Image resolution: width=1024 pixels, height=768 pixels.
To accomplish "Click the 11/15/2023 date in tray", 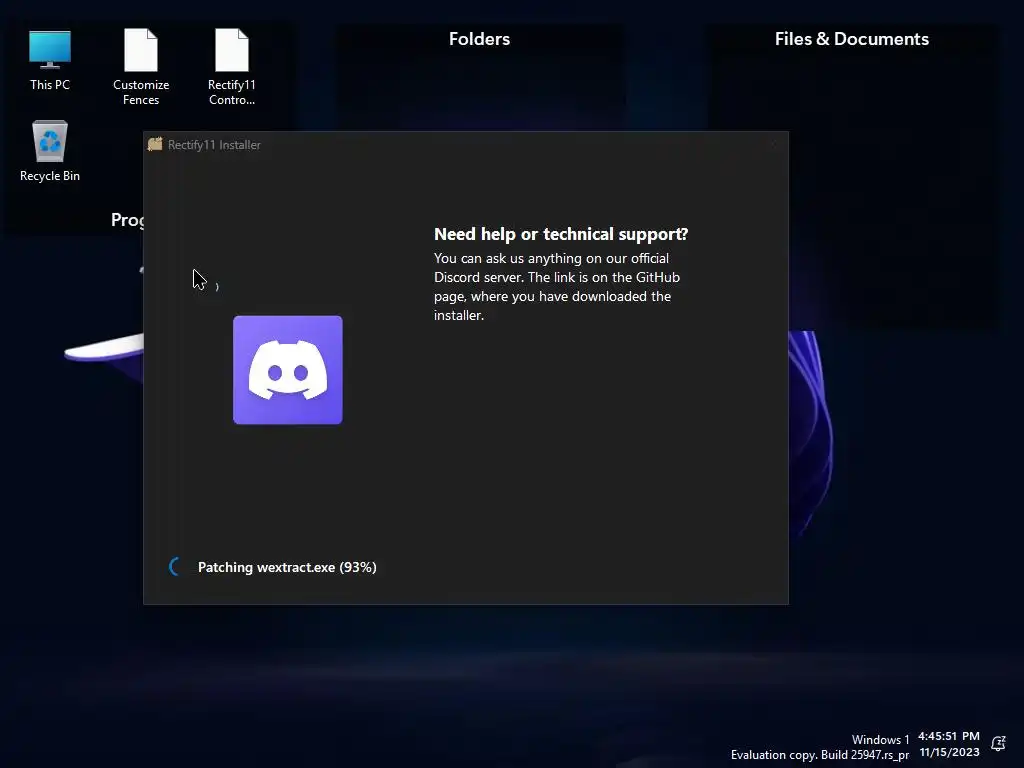I will coord(950,752).
